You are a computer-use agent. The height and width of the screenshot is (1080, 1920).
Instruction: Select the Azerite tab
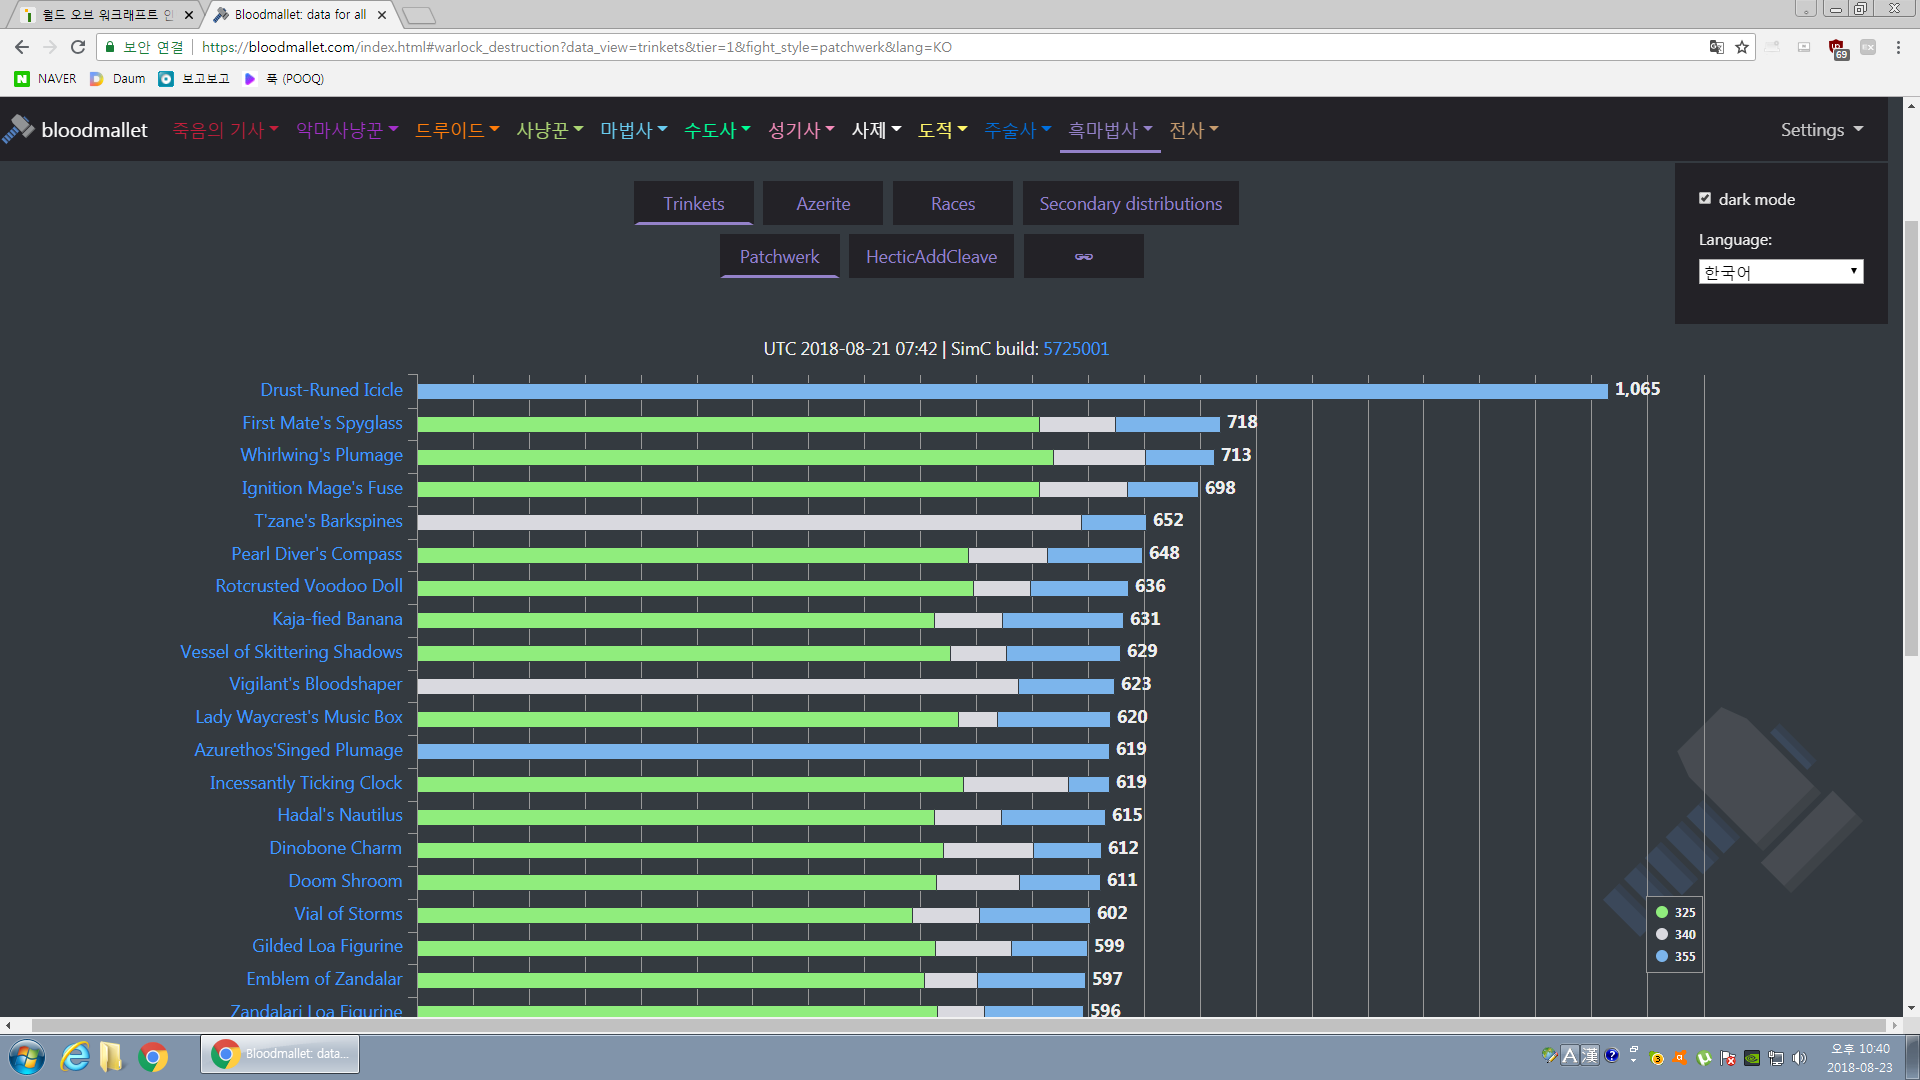822,203
